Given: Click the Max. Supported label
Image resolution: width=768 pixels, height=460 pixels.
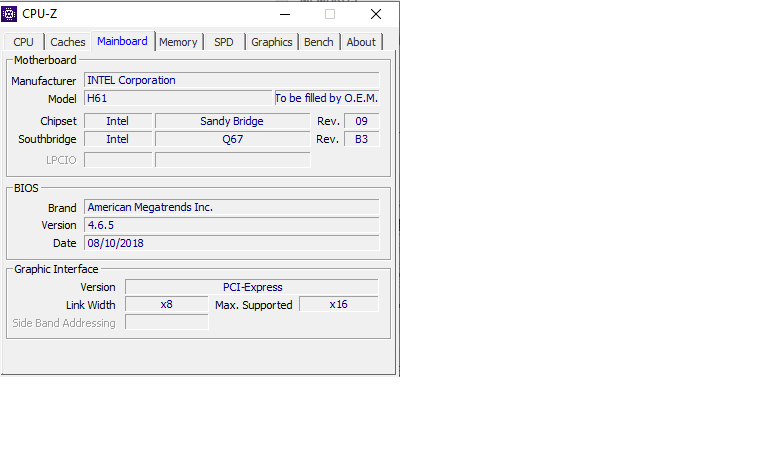Looking at the screenshot, I should (x=254, y=305).
